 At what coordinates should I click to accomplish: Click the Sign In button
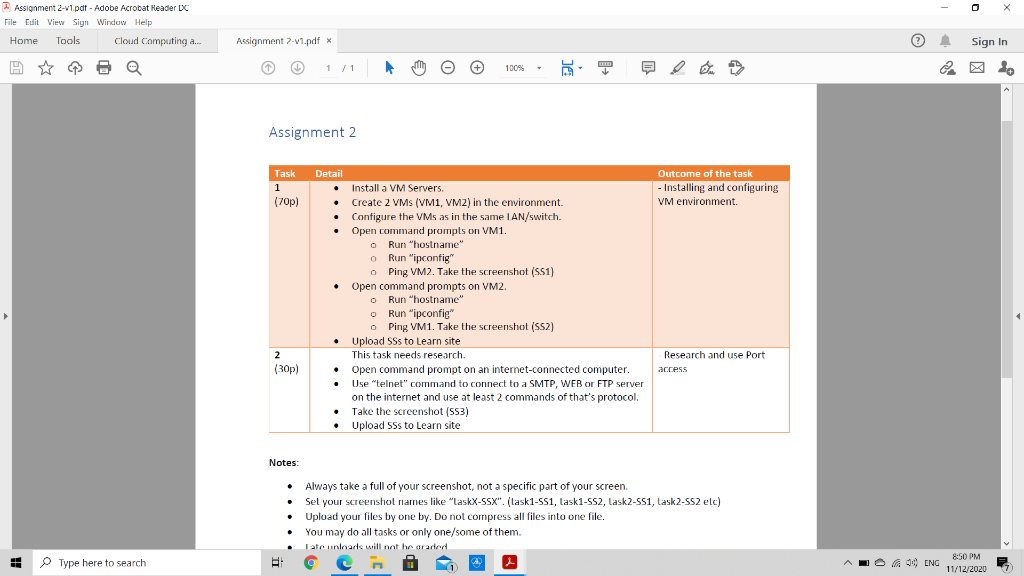[x=989, y=41]
